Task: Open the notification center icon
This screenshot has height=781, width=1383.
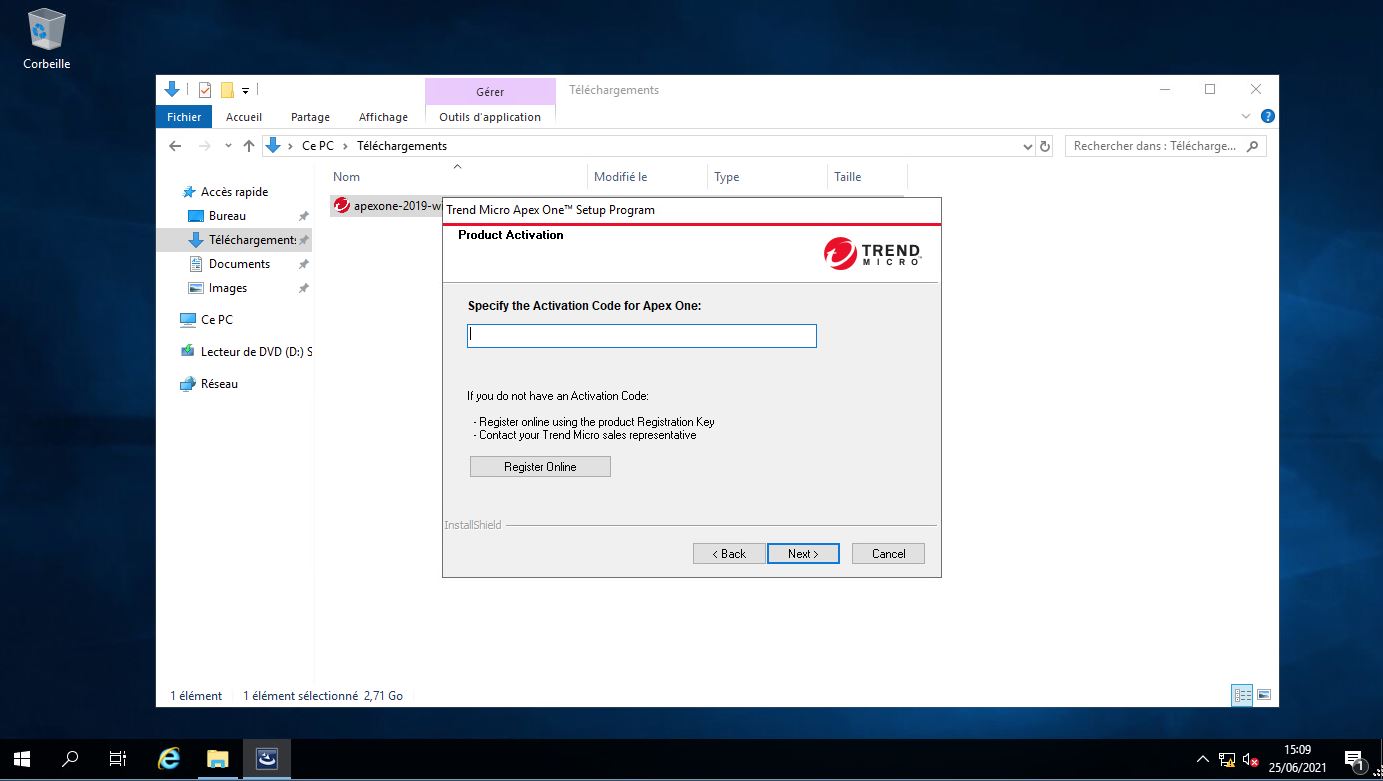Action: pyautogui.click(x=1354, y=759)
